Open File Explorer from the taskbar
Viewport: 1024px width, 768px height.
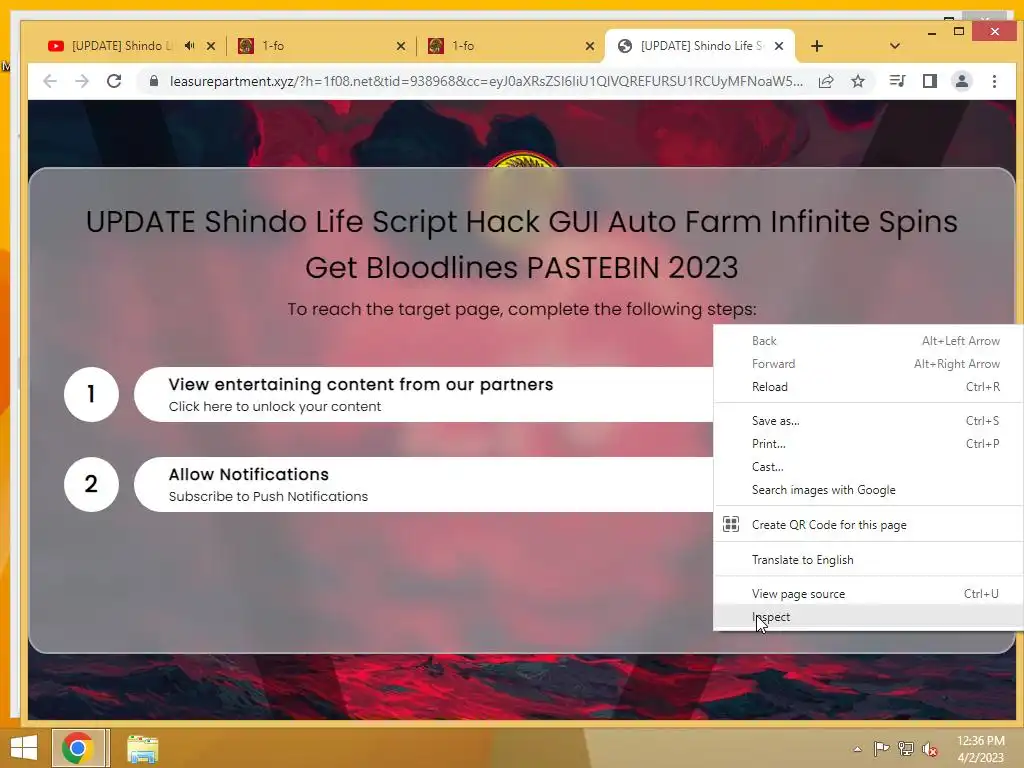coord(142,749)
